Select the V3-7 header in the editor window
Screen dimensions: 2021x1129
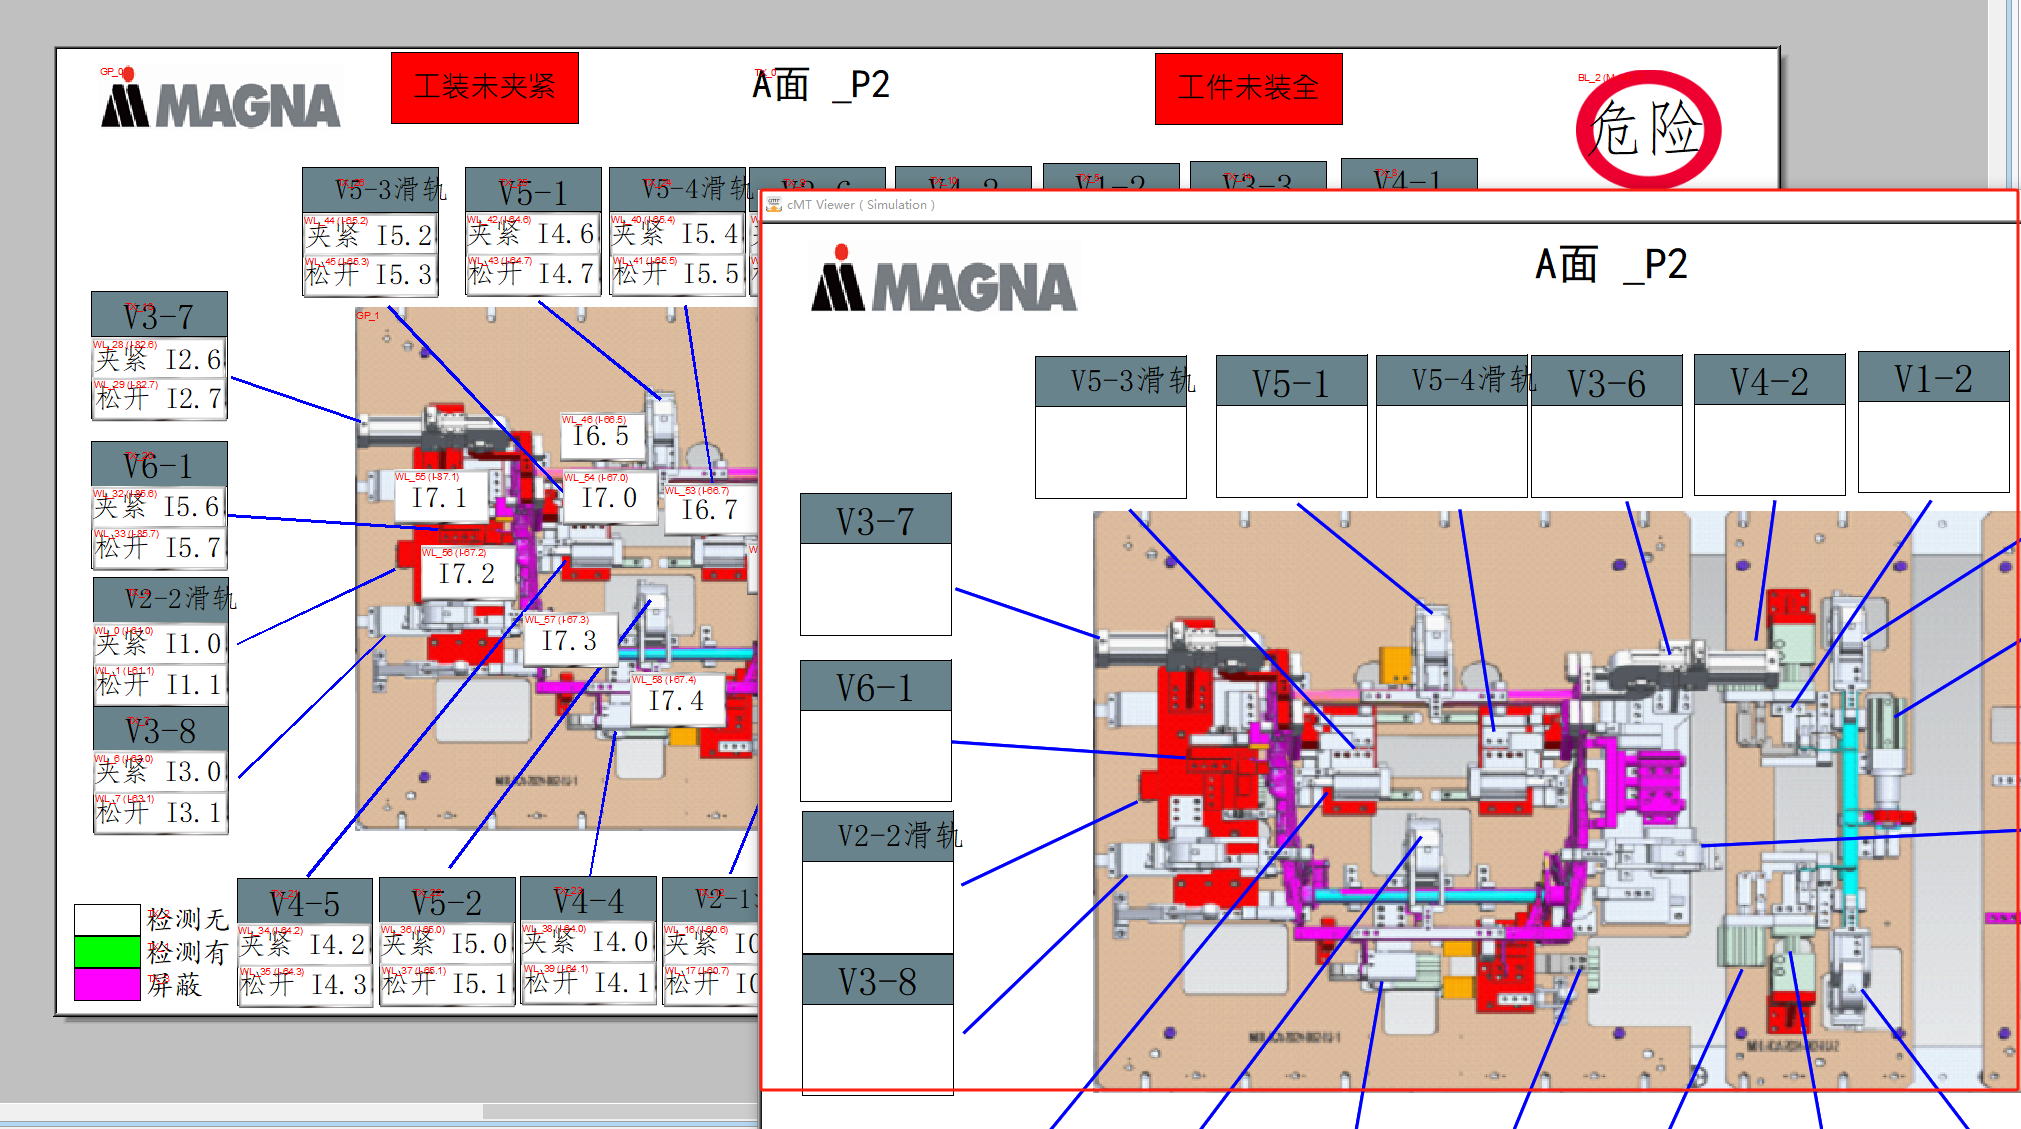159,315
